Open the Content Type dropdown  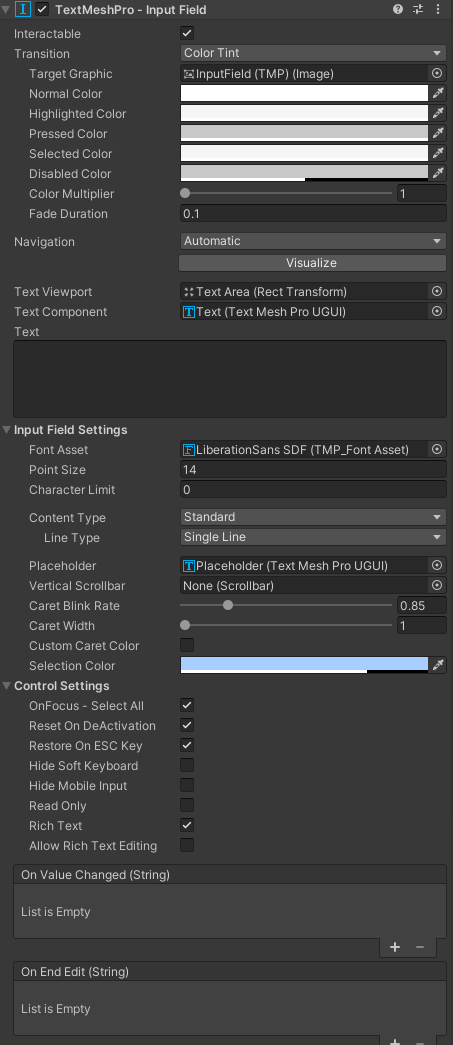pyautogui.click(x=313, y=517)
